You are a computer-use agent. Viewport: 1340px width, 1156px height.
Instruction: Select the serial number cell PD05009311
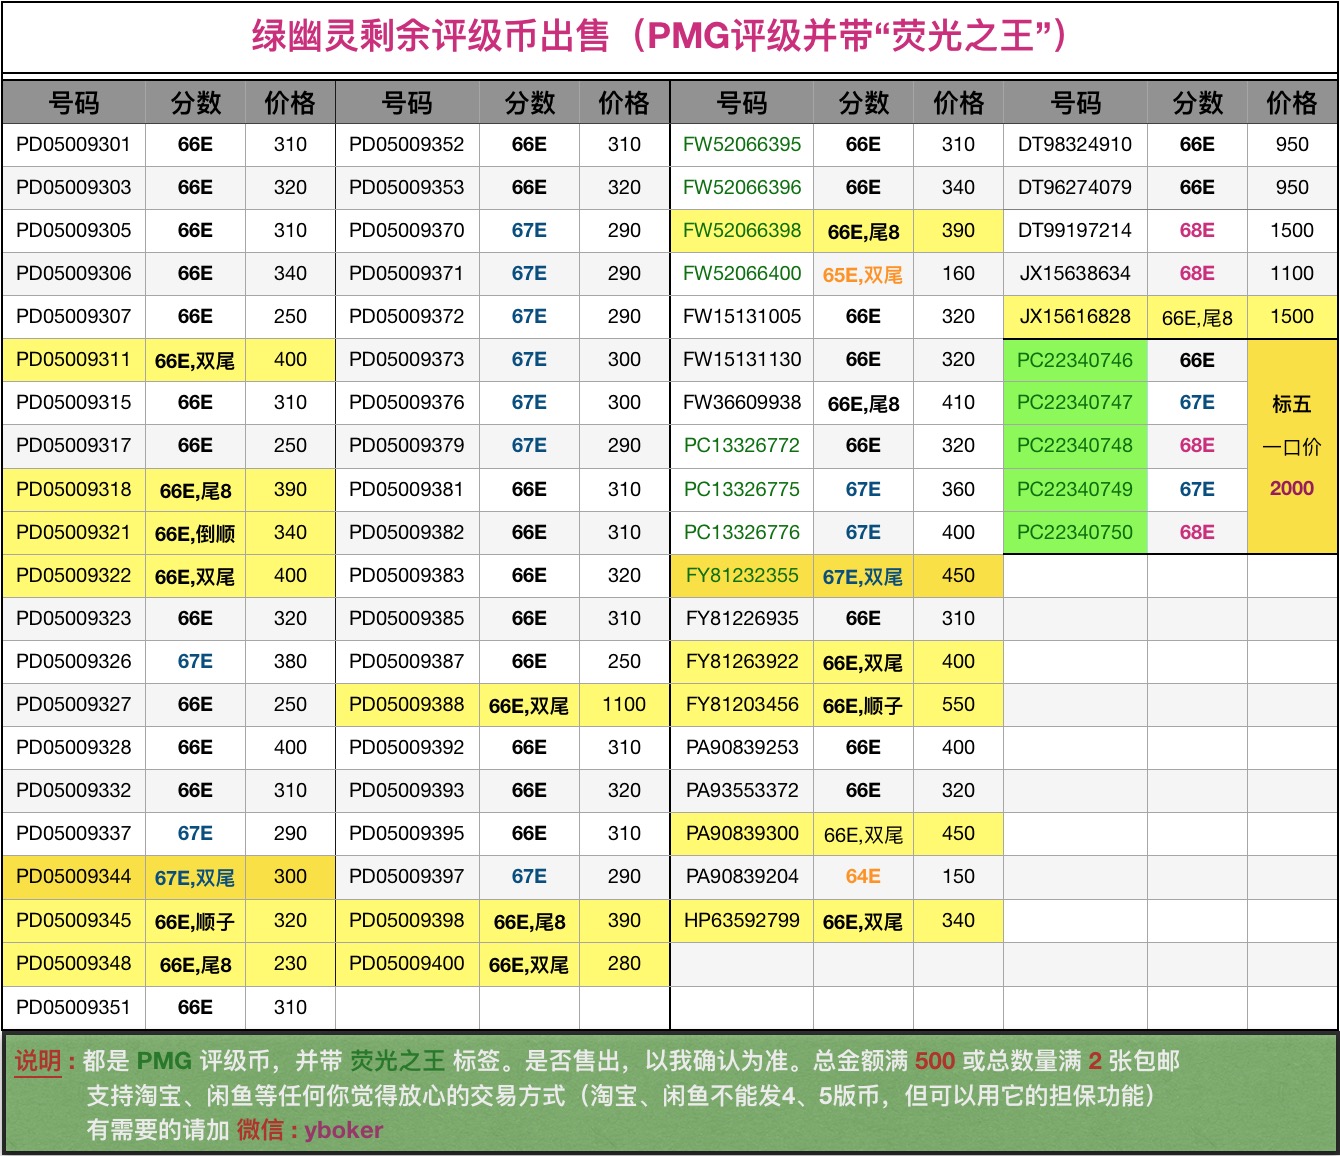click(x=74, y=360)
